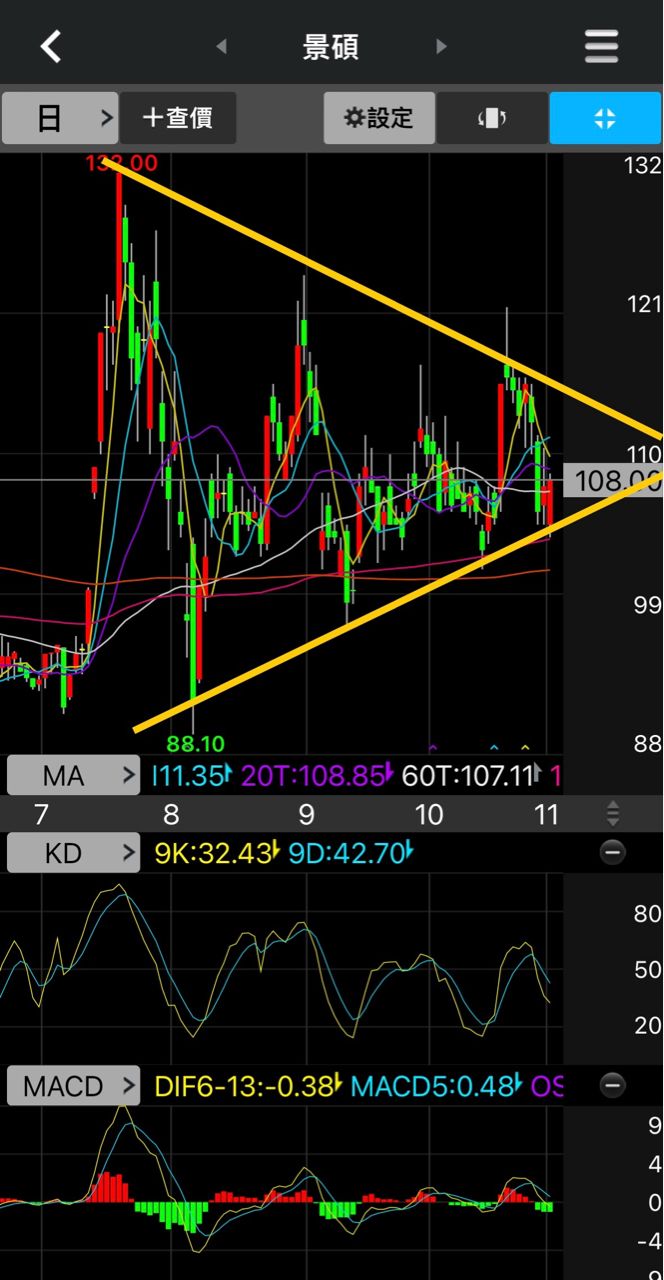Toggle the 十查價 price lookup crosshair
The image size is (664, 1280).
tap(178, 118)
